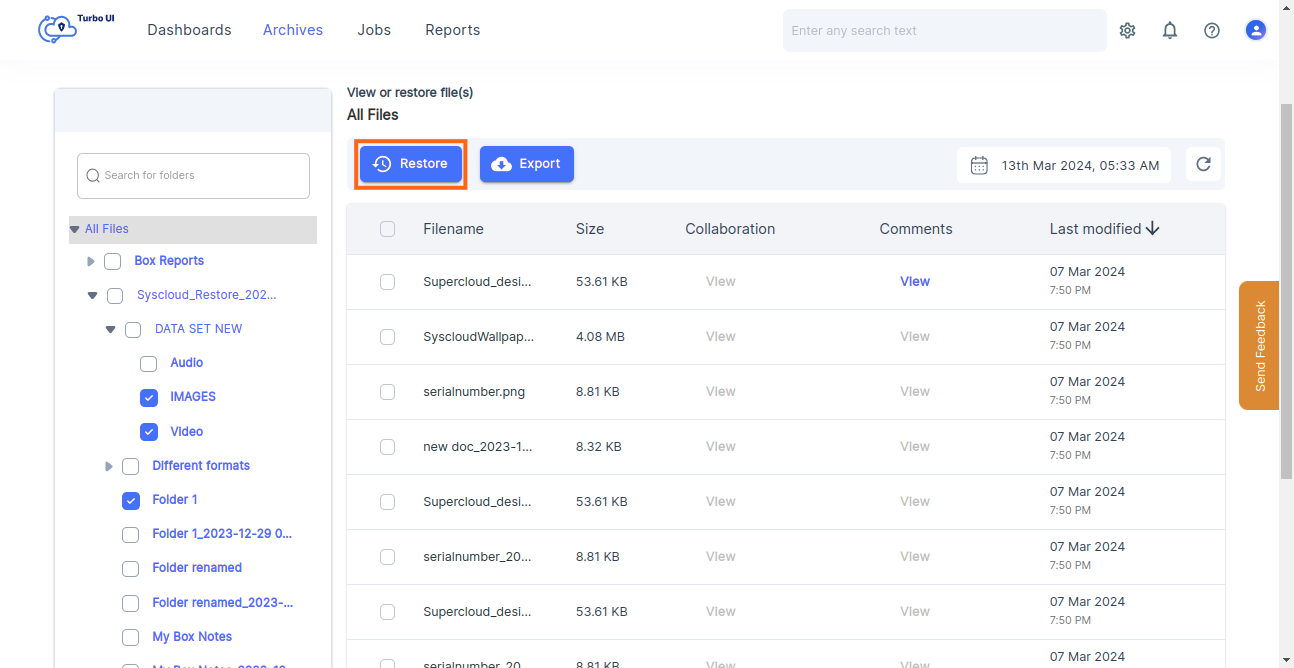Uncheck the IMAGES folder checkbox
The height and width of the screenshot is (668, 1294).
(149, 397)
